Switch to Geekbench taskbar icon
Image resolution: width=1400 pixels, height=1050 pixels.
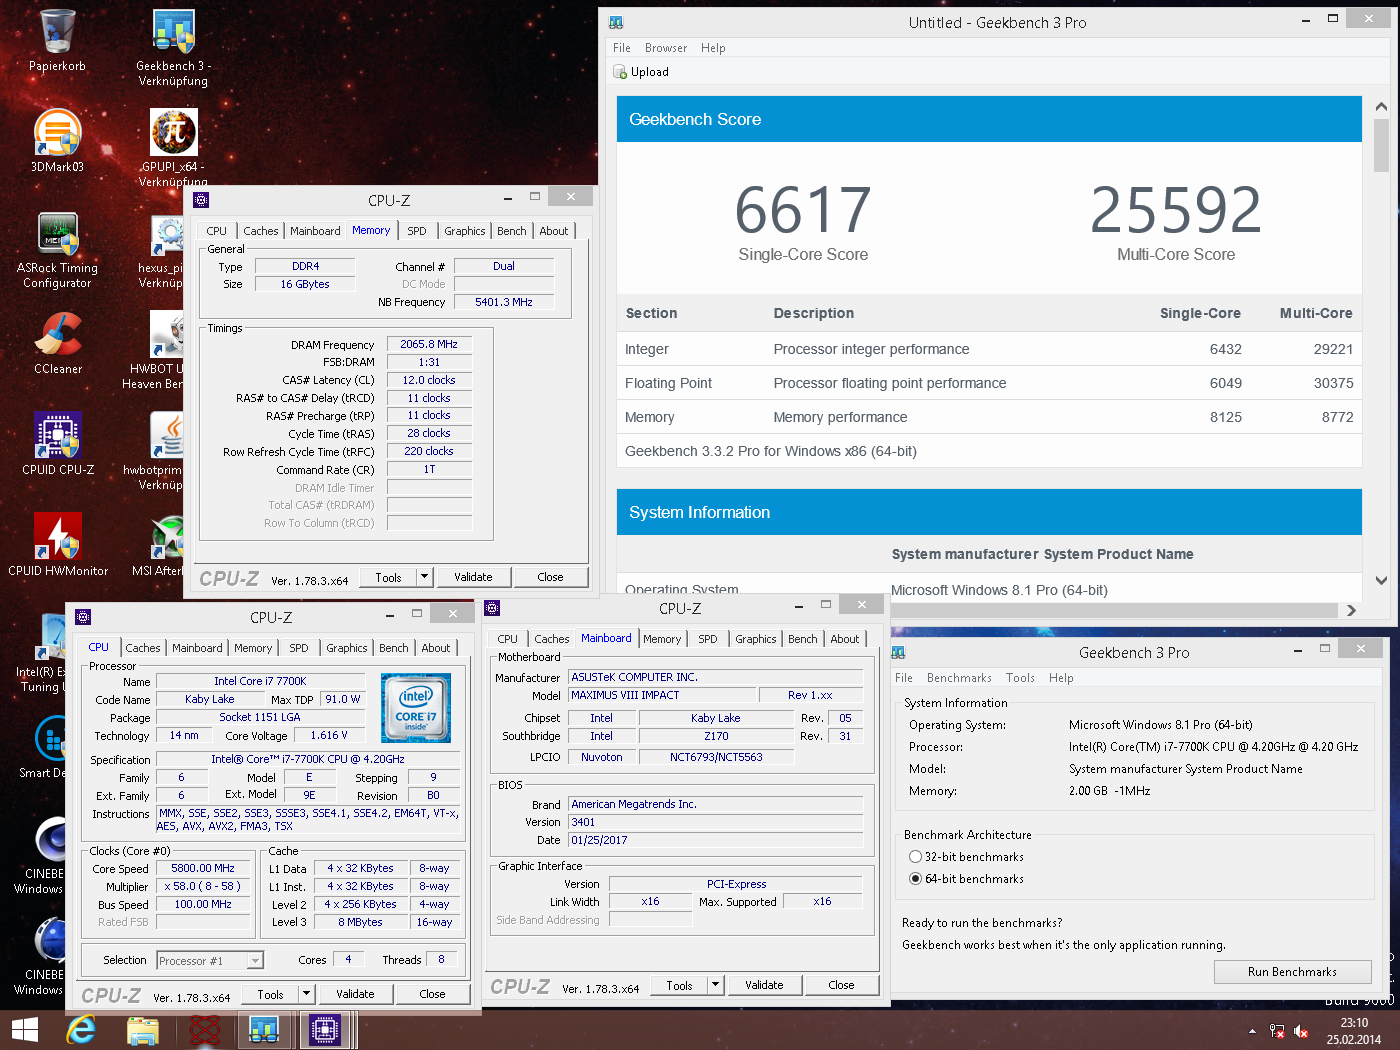[x=265, y=1029]
